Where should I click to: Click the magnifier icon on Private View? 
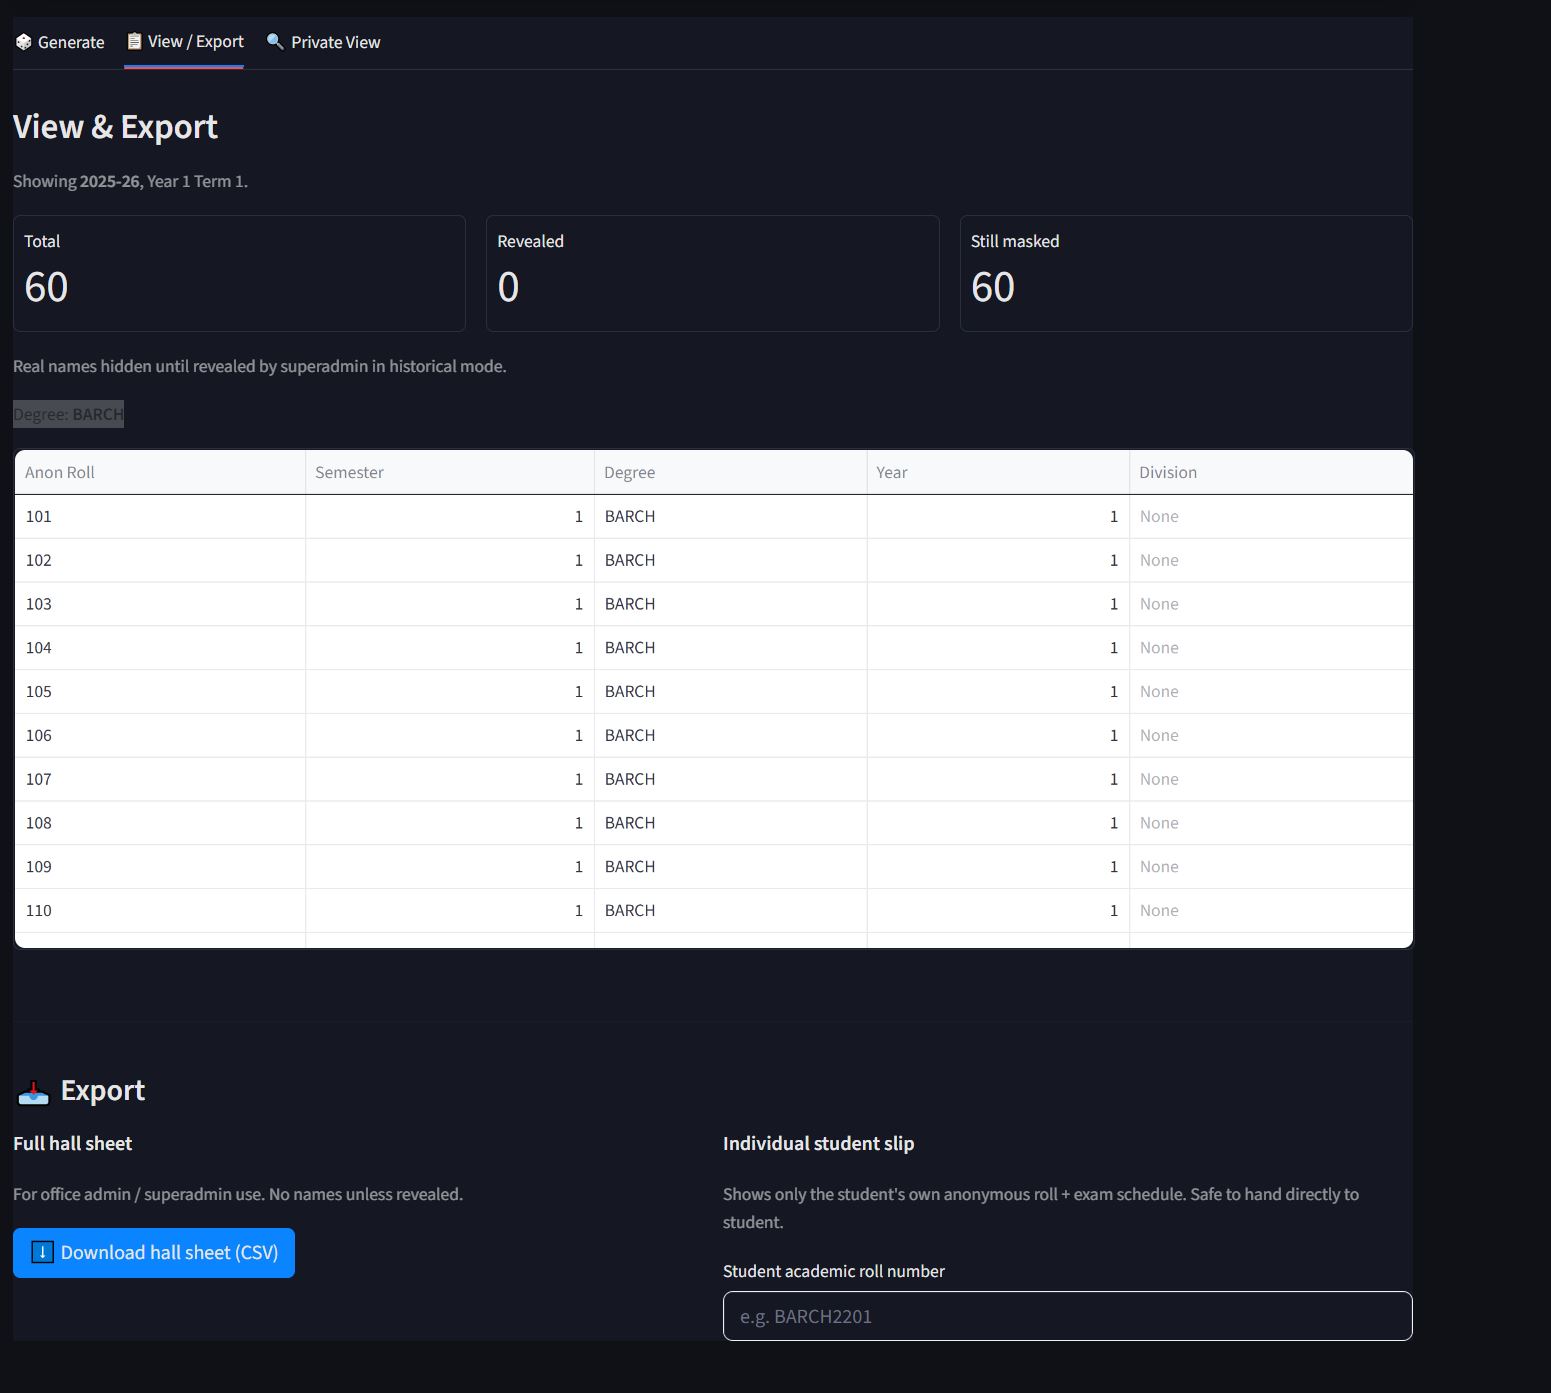point(275,41)
